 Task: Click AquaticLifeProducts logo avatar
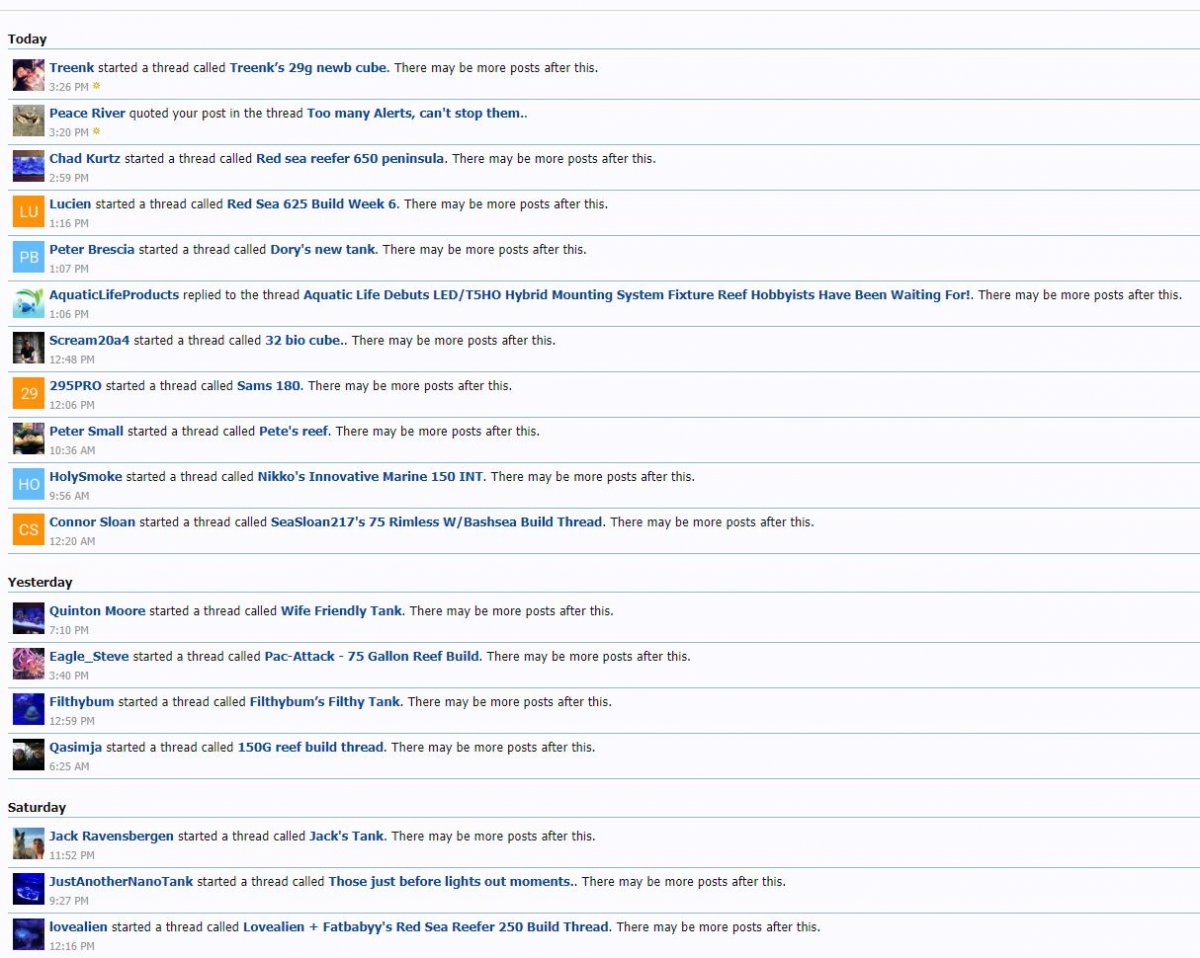click(29, 302)
